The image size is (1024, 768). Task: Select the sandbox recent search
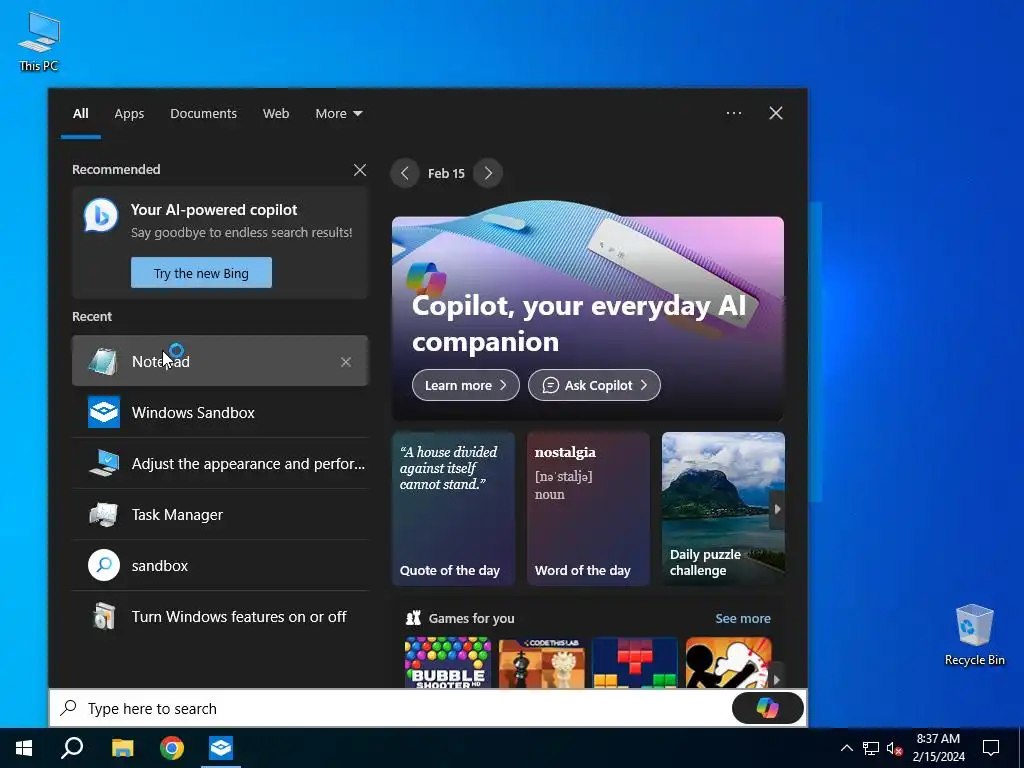tap(220, 566)
